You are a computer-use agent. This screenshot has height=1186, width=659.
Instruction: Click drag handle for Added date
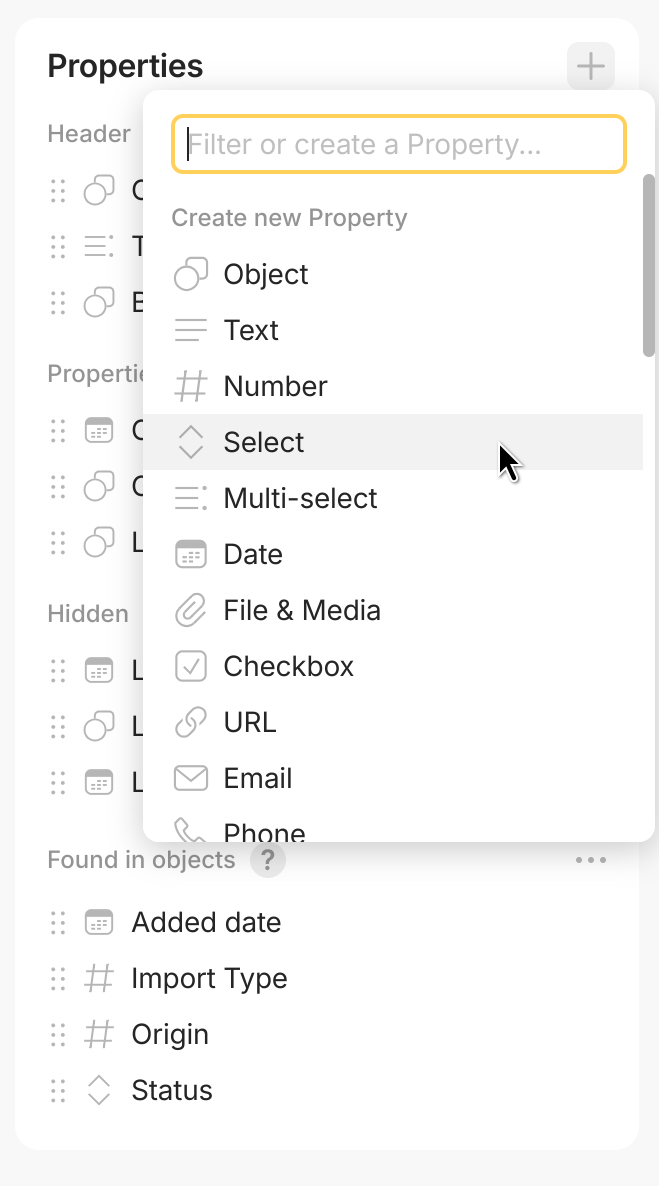click(x=58, y=922)
